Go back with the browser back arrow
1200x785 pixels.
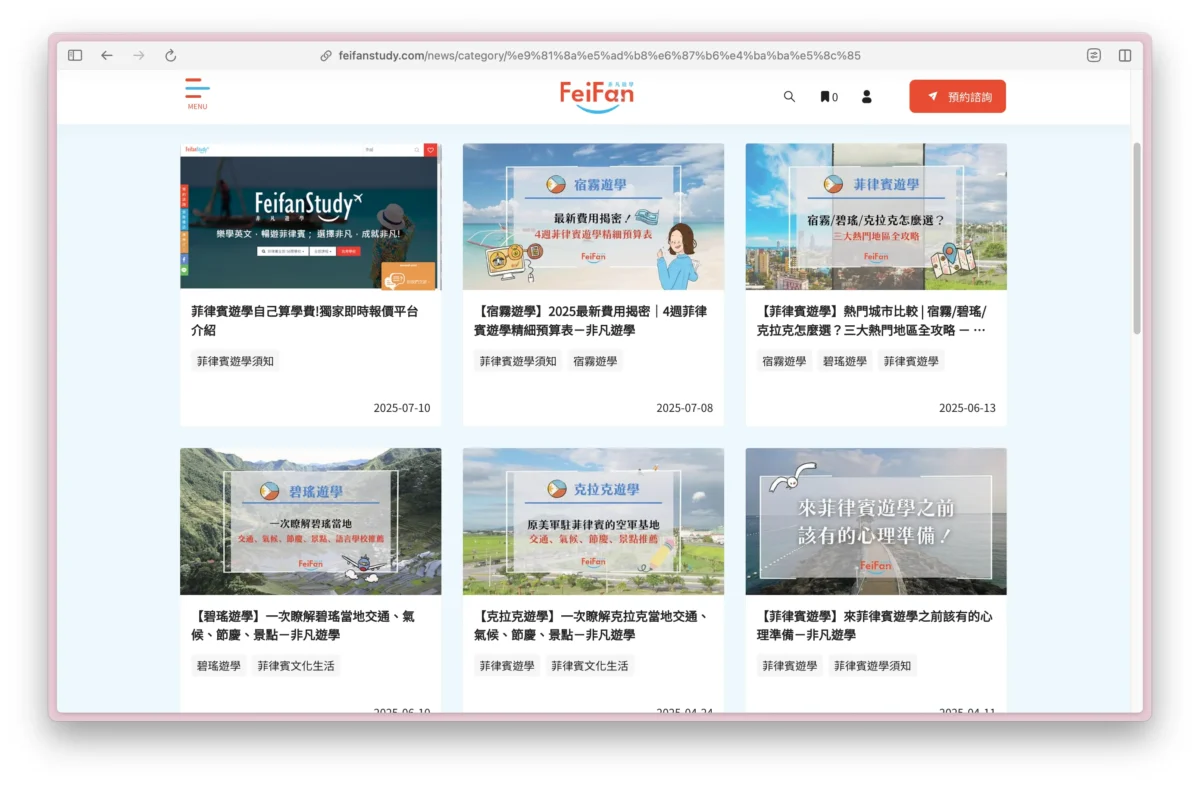[x=107, y=55]
